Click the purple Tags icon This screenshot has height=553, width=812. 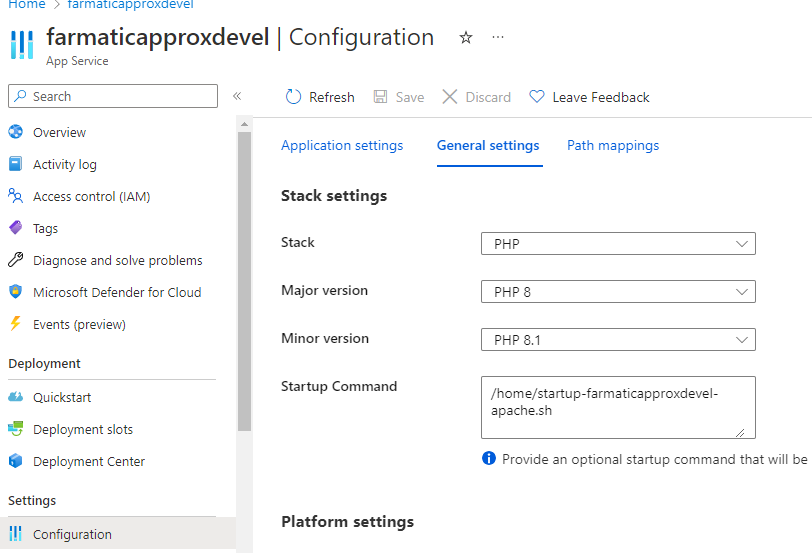click(x=16, y=227)
